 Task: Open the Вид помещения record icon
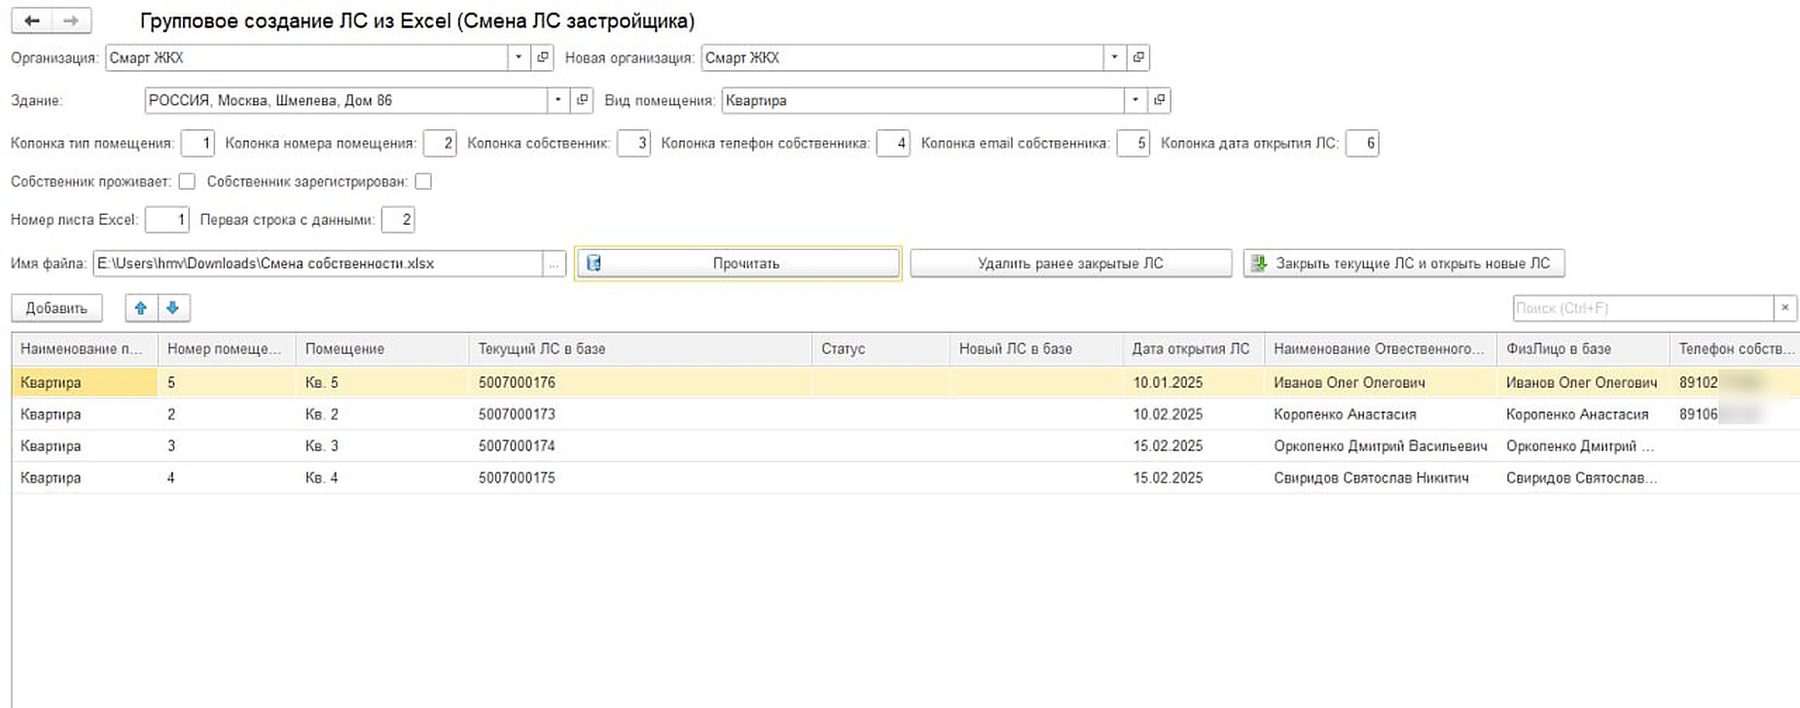(x=1159, y=100)
